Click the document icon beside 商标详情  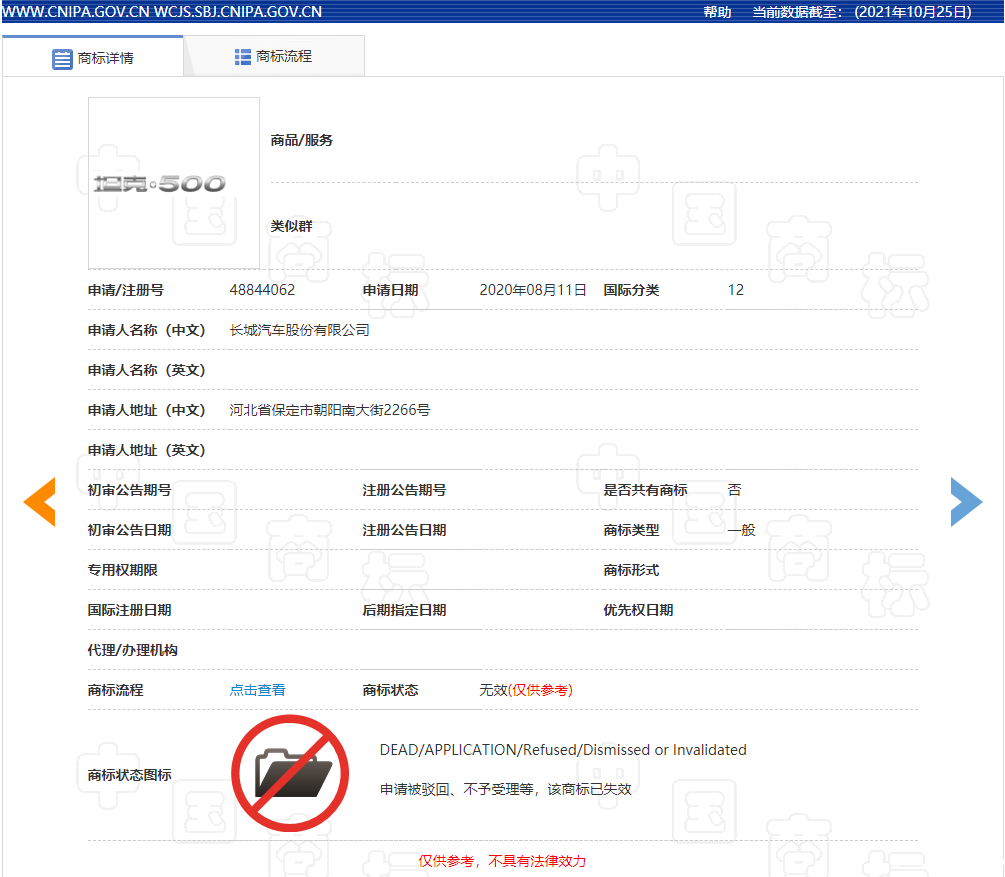point(62,58)
